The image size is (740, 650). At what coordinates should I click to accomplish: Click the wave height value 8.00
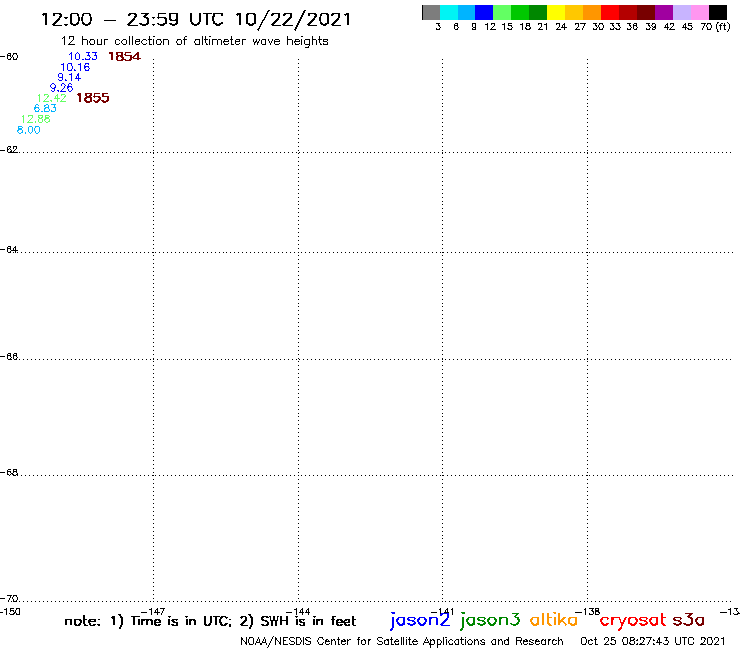tap(28, 130)
